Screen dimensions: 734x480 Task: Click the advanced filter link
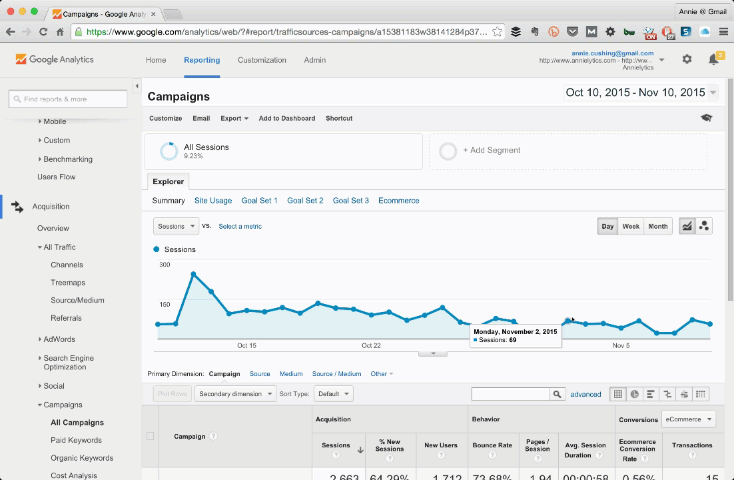[x=586, y=394]
